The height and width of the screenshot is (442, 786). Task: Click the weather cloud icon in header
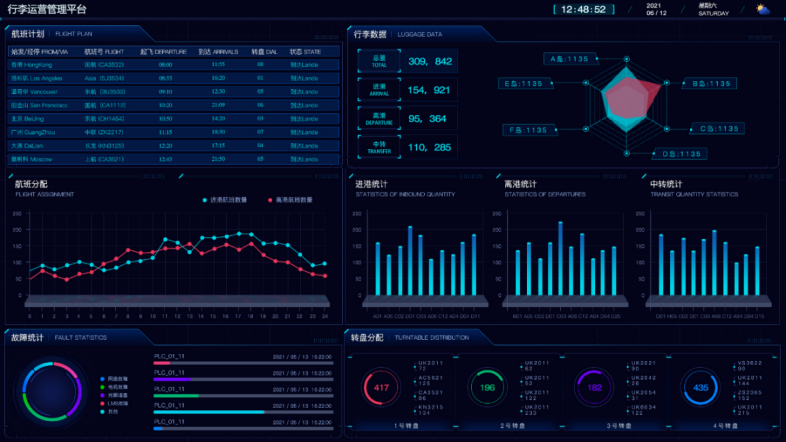tap(763, 10)
